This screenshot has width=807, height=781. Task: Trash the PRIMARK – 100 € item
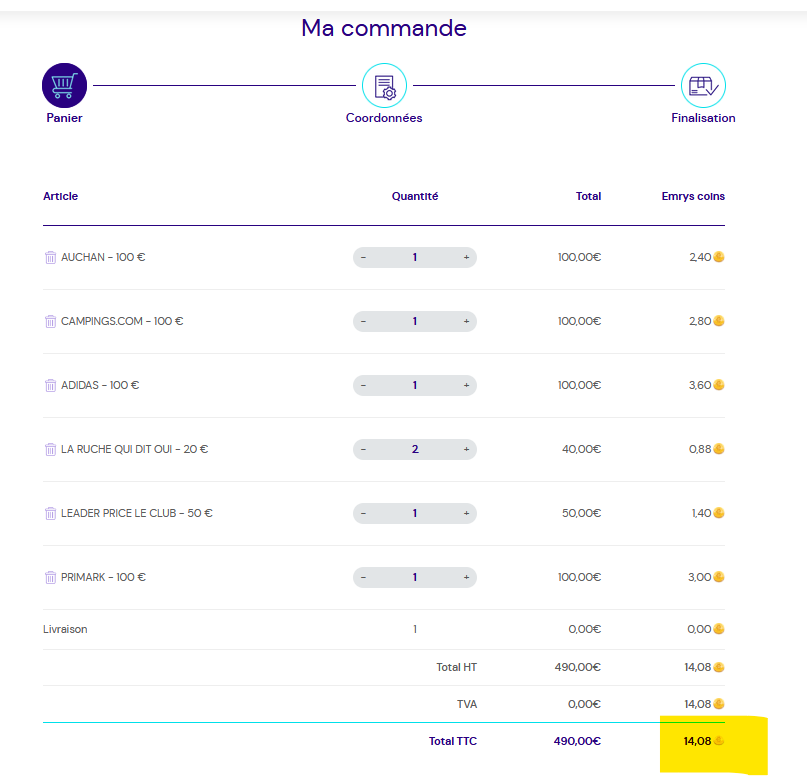pyautogui.click(x=51, y=577)
